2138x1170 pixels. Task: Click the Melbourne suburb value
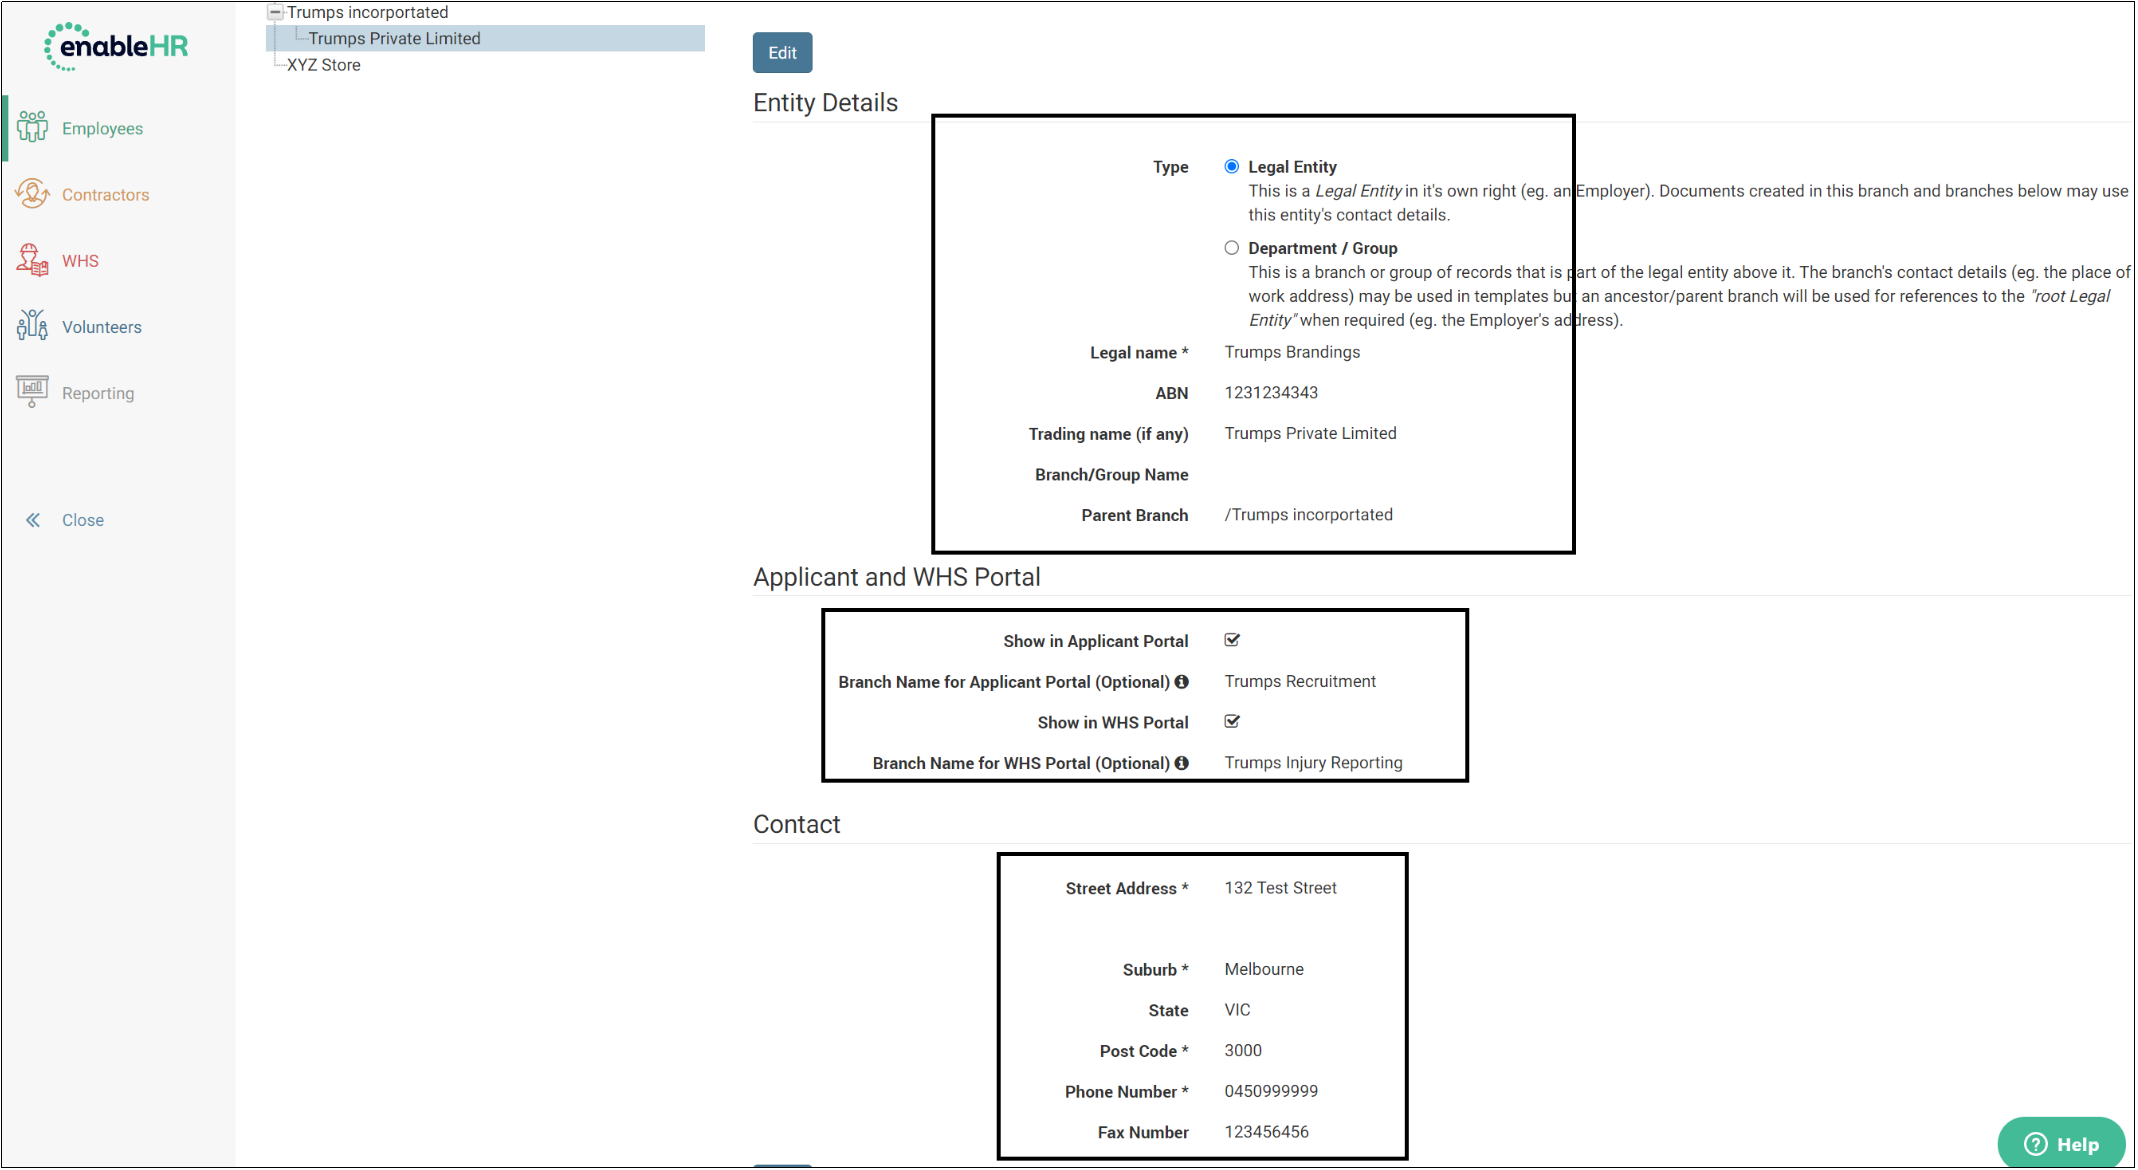pyautogui.click(x=1264, y=969)
